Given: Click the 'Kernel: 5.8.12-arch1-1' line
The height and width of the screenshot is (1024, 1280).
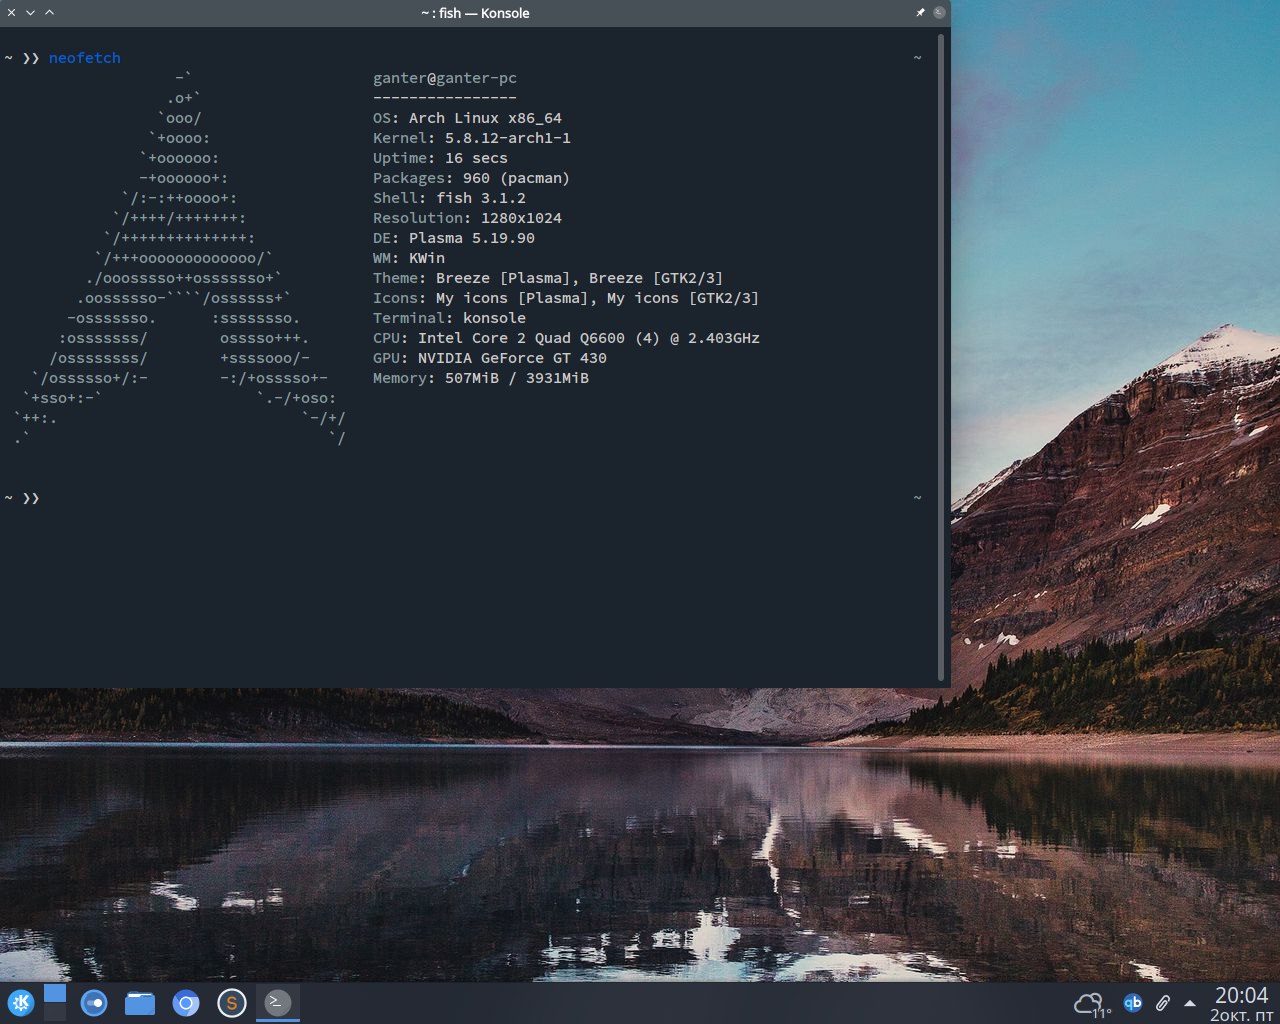Looking at the screenshot, I should tap(472, 138).
